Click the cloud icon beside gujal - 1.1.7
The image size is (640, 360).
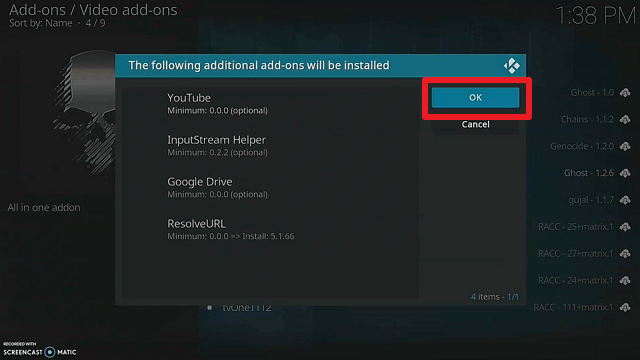click(625, 200)
